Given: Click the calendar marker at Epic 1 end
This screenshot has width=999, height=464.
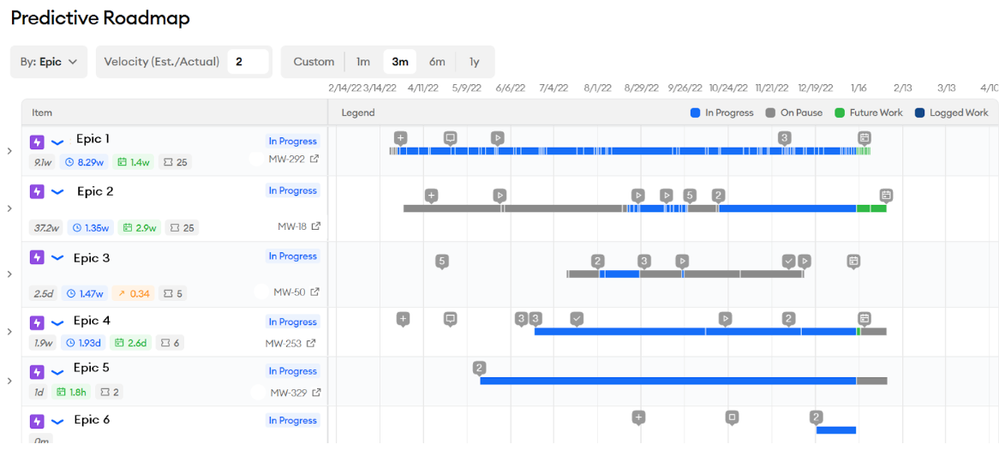Looking at the screenshot, I should [x=864, y=138].
